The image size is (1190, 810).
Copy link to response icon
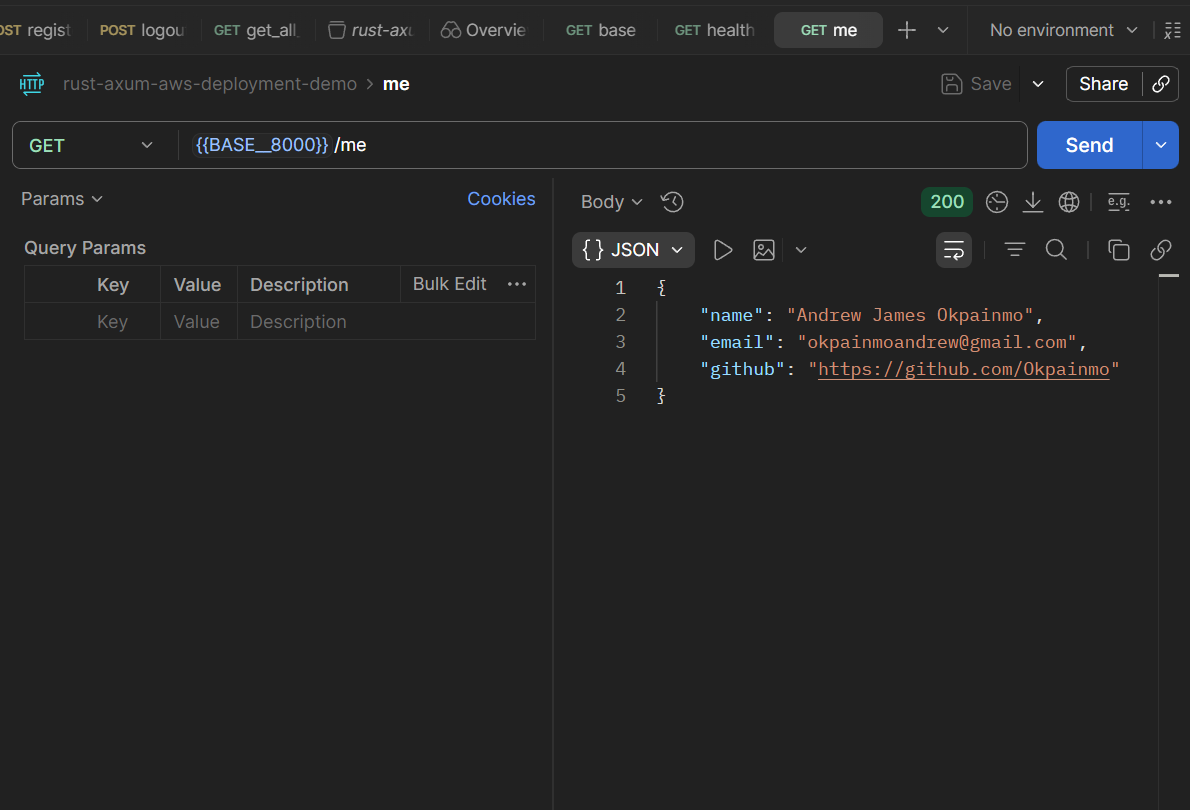[1160, 250]
